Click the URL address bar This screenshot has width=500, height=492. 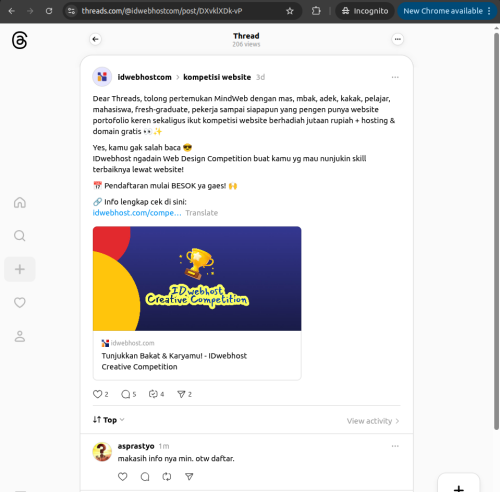(182, 11)
